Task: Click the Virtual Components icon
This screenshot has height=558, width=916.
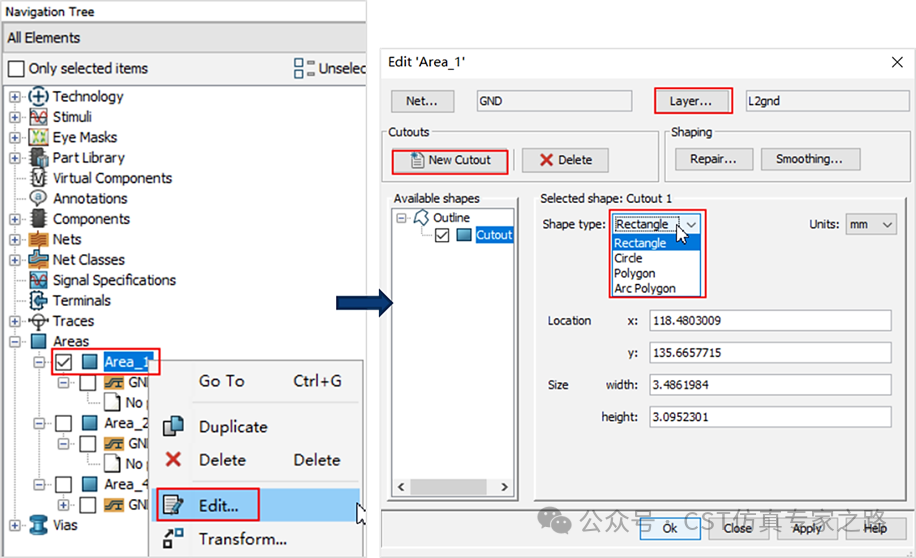Action: tap(38, 178)
